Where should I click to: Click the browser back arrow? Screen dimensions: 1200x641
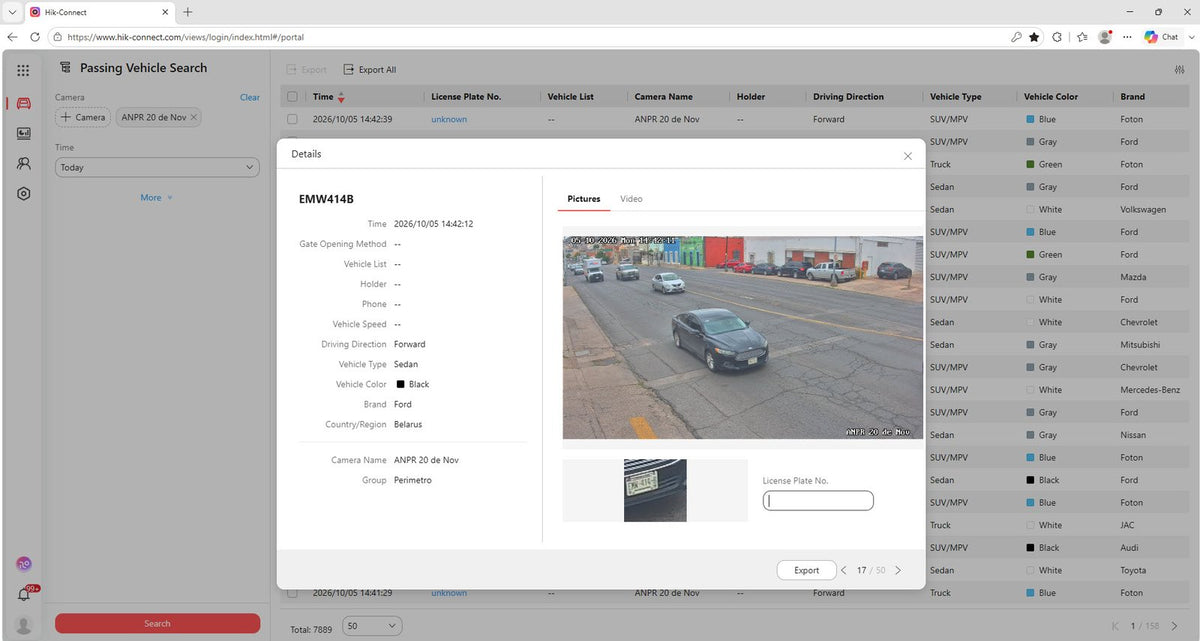click(x=12, y=37)
